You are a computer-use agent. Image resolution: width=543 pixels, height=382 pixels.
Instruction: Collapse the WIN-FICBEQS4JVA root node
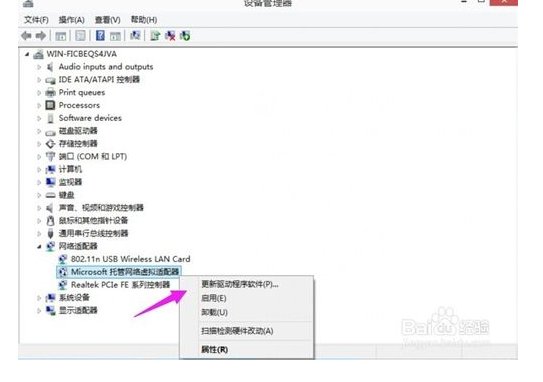[x=27, y=54]
